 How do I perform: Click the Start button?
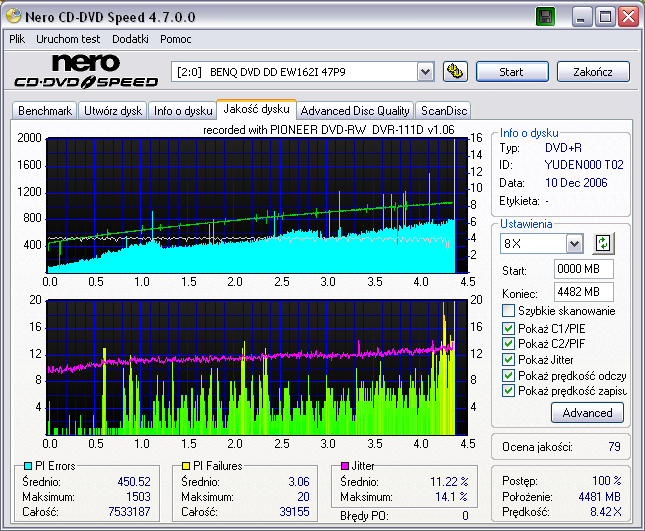512,72
